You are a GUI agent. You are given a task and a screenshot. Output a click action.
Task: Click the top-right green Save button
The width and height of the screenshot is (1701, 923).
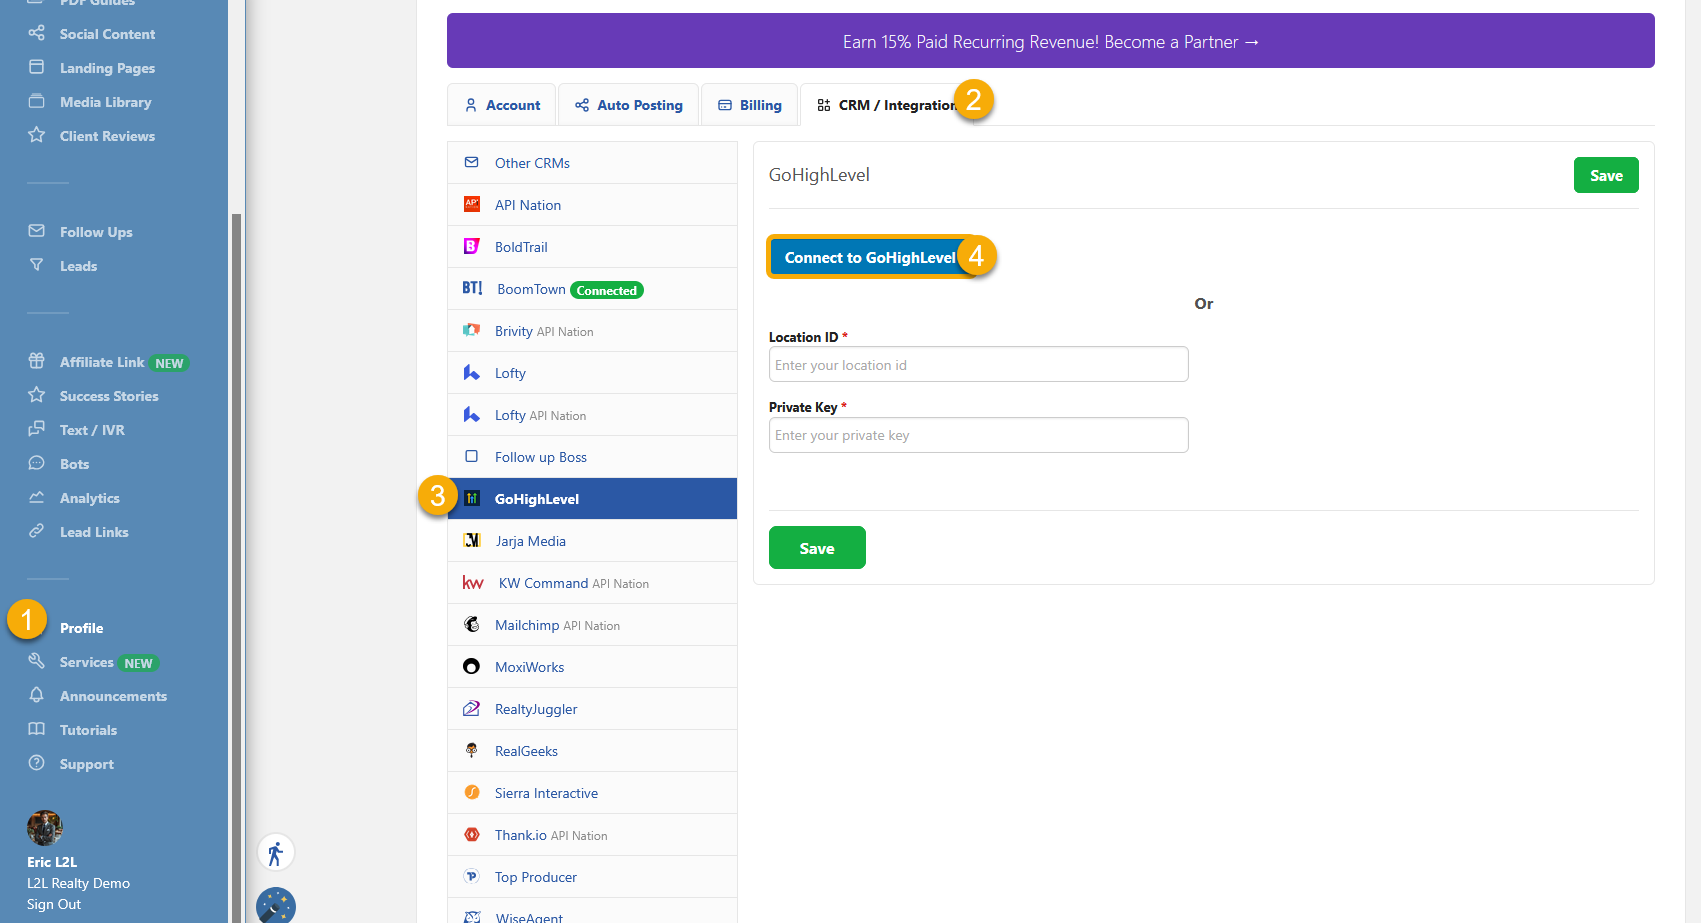tap(1606, 175)
